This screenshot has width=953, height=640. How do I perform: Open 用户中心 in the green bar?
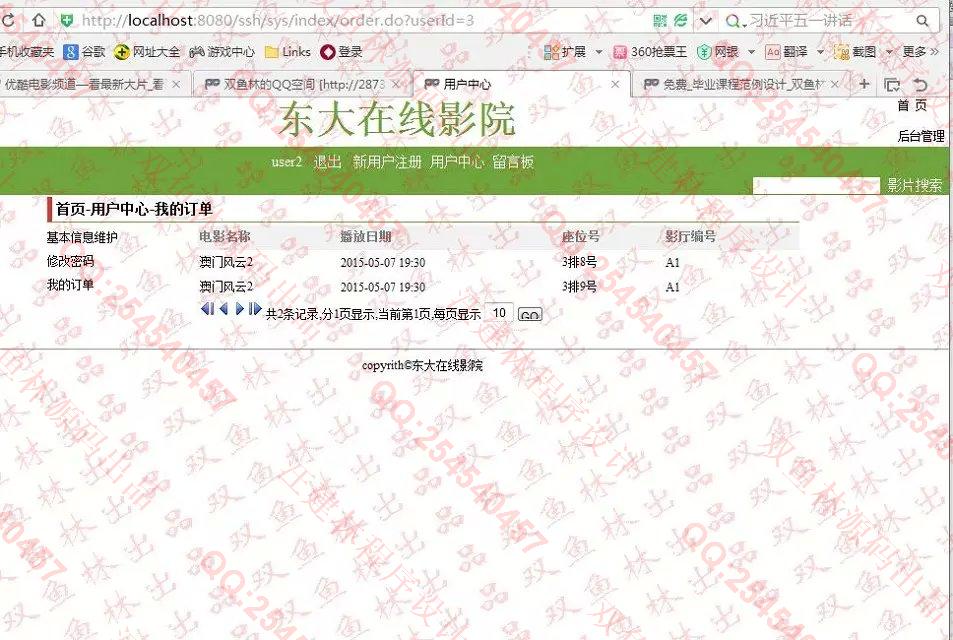pyautogui.click(x=457, y=162)
